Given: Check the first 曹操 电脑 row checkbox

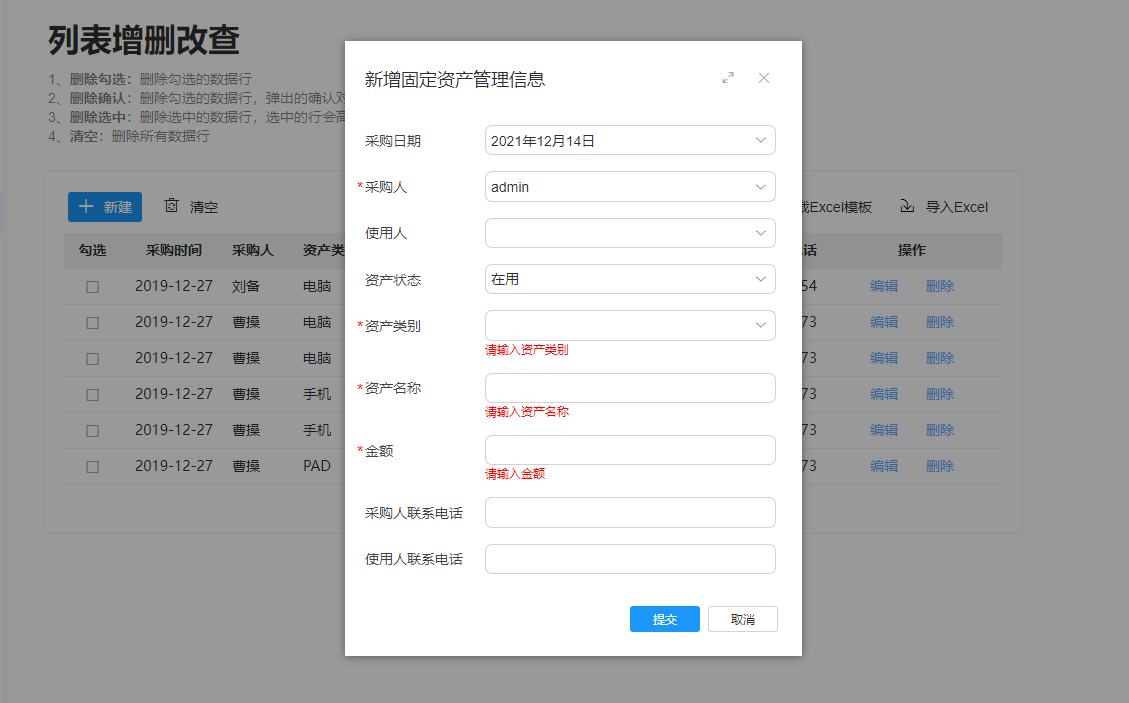Looking at the screenshot, I should click(x=93, y=322).
